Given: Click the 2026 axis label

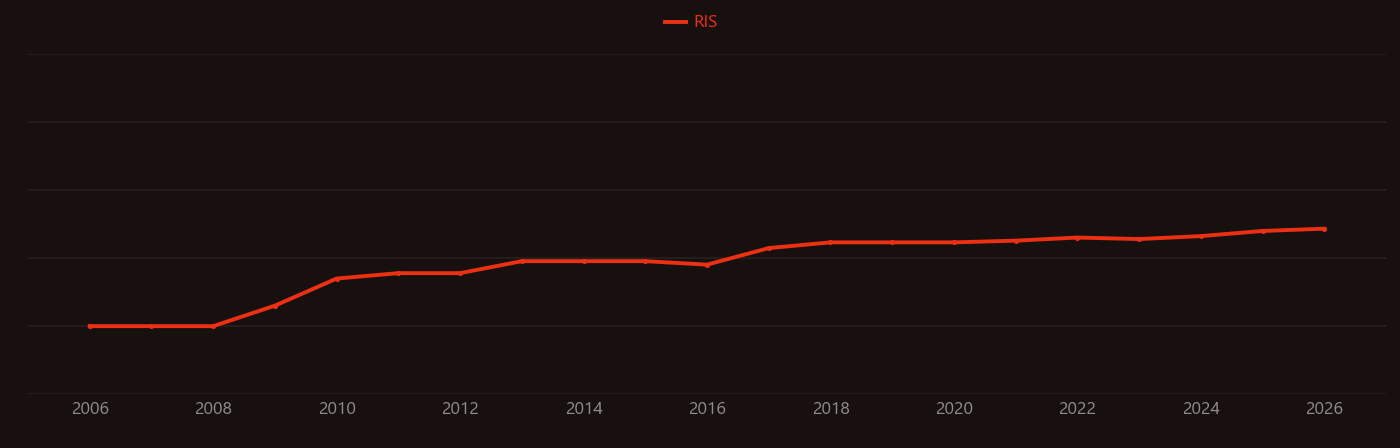Looking at the screenshot, I should 1324,409.
